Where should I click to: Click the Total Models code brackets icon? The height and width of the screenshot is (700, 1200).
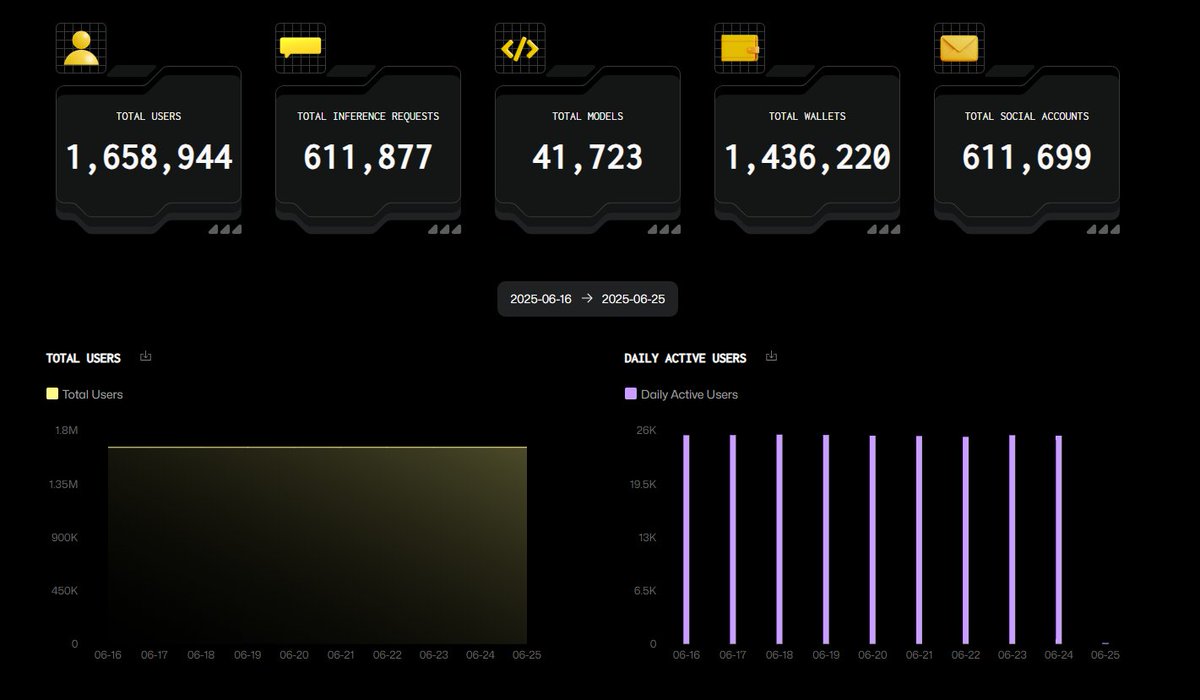pos(521,48)
